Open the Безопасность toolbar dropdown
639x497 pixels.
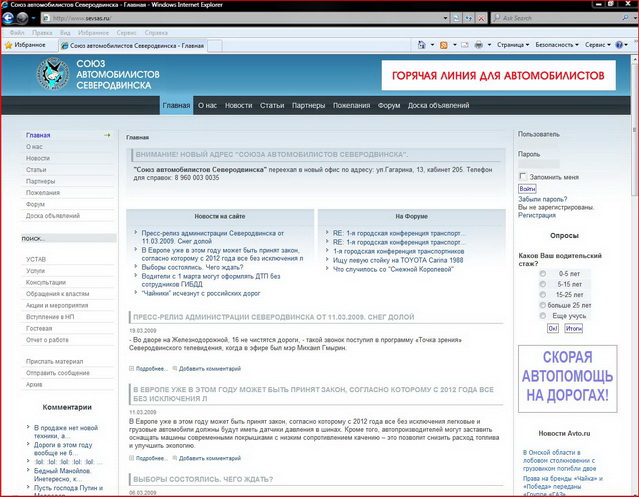(557, 45)
